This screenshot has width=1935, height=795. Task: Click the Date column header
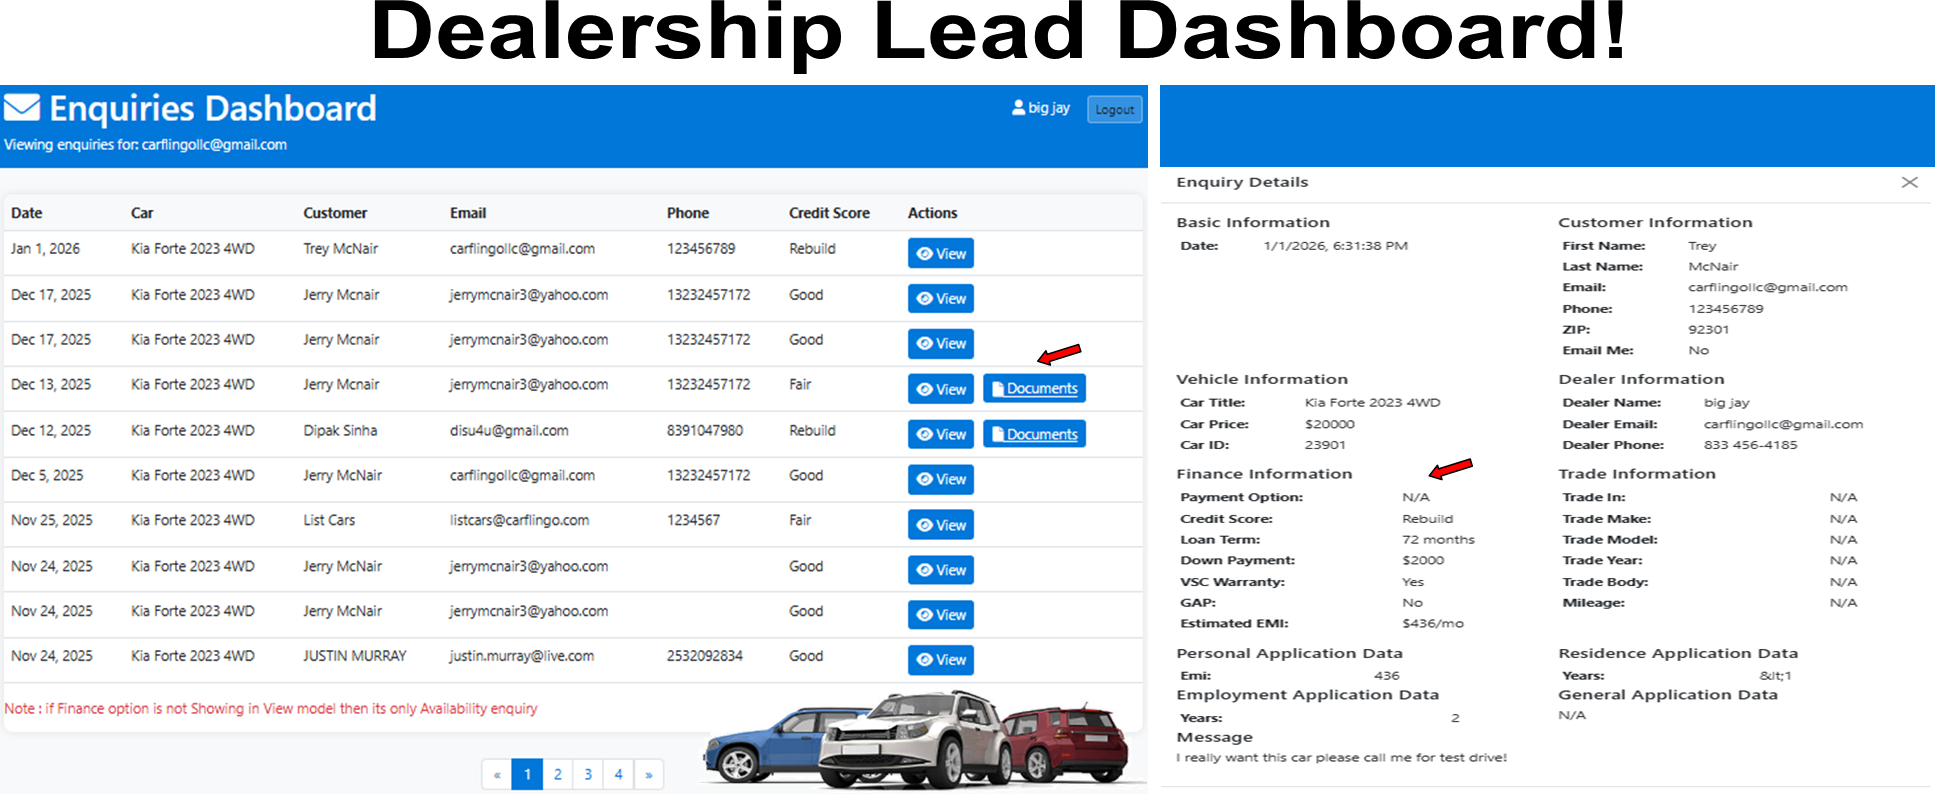point(27,213)
